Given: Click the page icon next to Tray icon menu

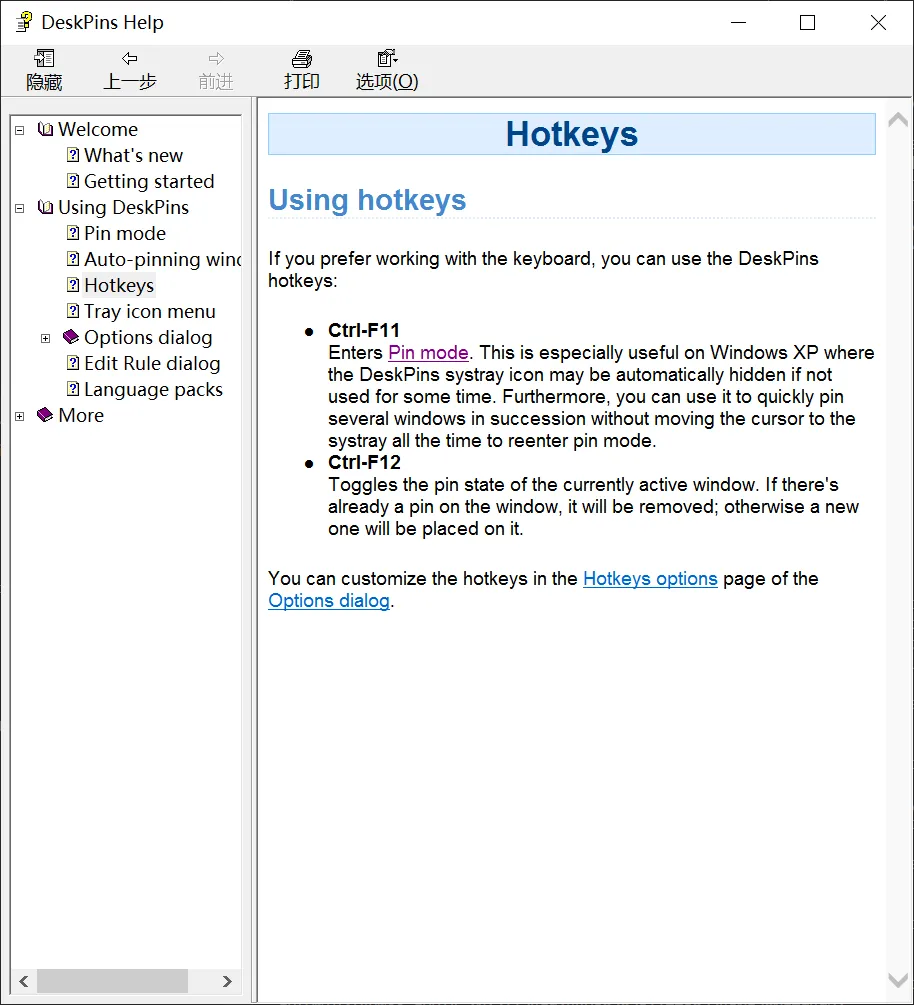Looking at the screenshot, I should [73, 311].
